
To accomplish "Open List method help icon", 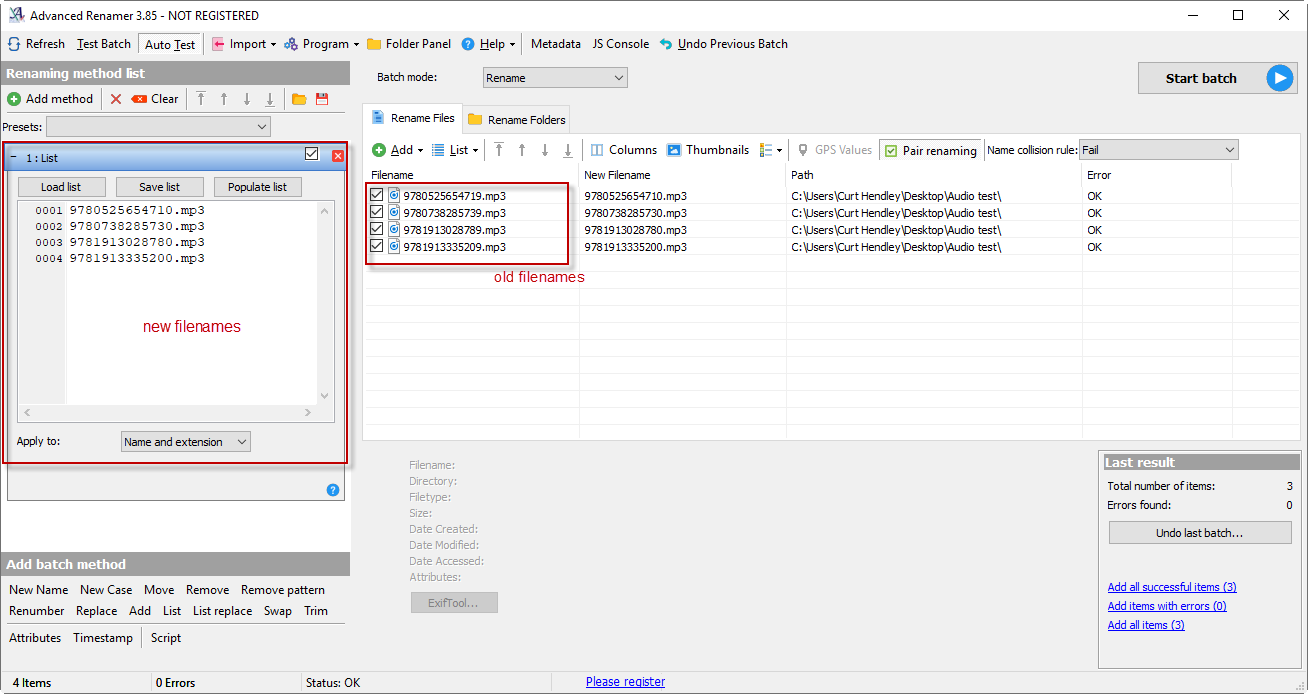I will coord(333,490).
